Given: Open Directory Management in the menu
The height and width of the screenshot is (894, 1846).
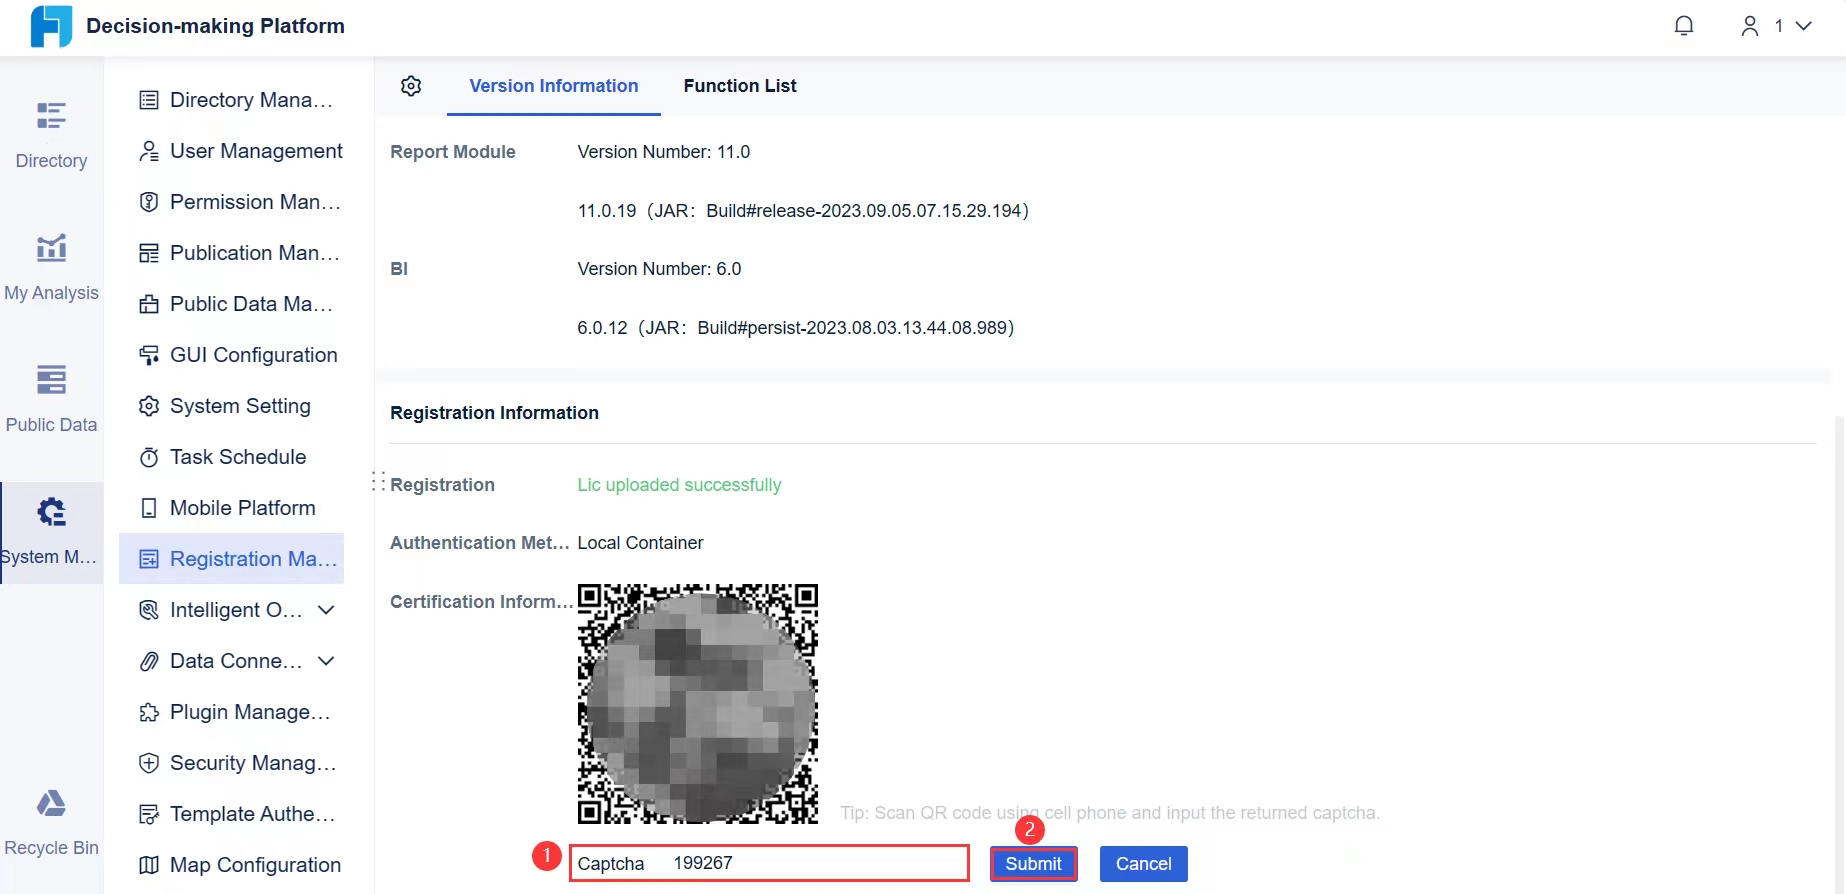Looking at the screenshot, I should pyautogui.click(x=232, y=100).
